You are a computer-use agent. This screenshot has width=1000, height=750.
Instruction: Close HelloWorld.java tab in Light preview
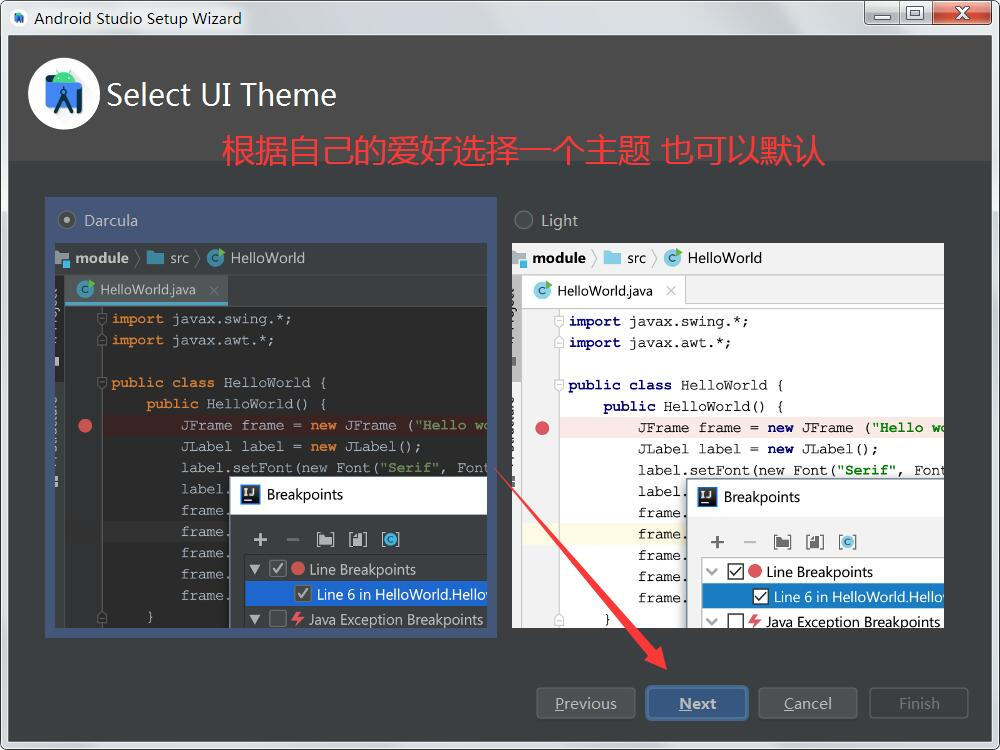[671, 291]
